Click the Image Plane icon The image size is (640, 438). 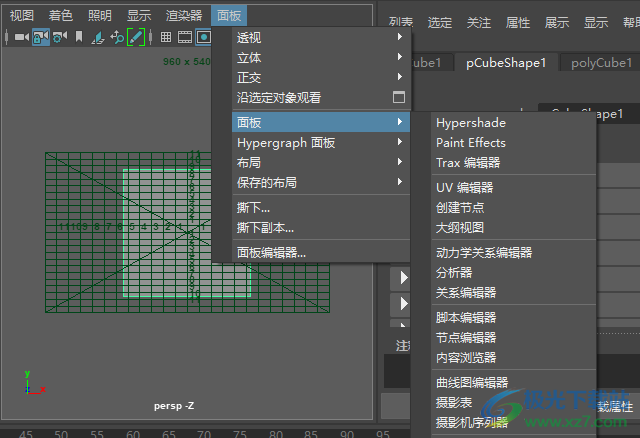tap(98, 38)
